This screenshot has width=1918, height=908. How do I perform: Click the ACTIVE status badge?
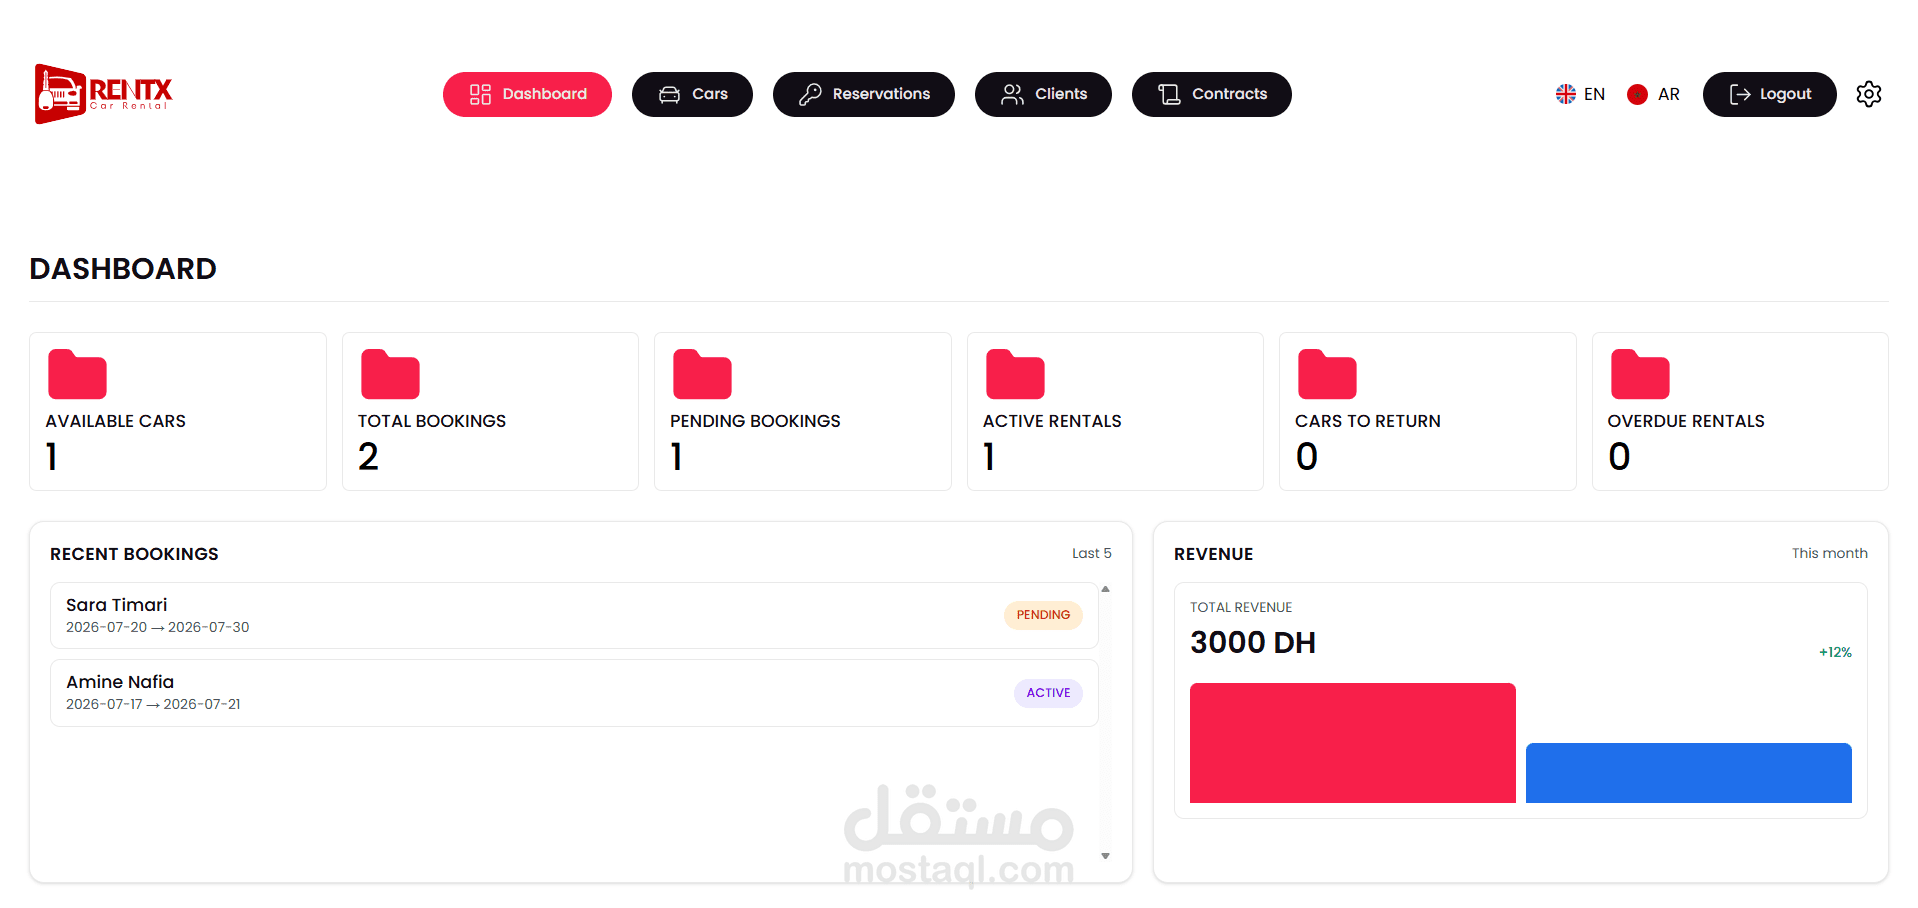coord(1048,693)
